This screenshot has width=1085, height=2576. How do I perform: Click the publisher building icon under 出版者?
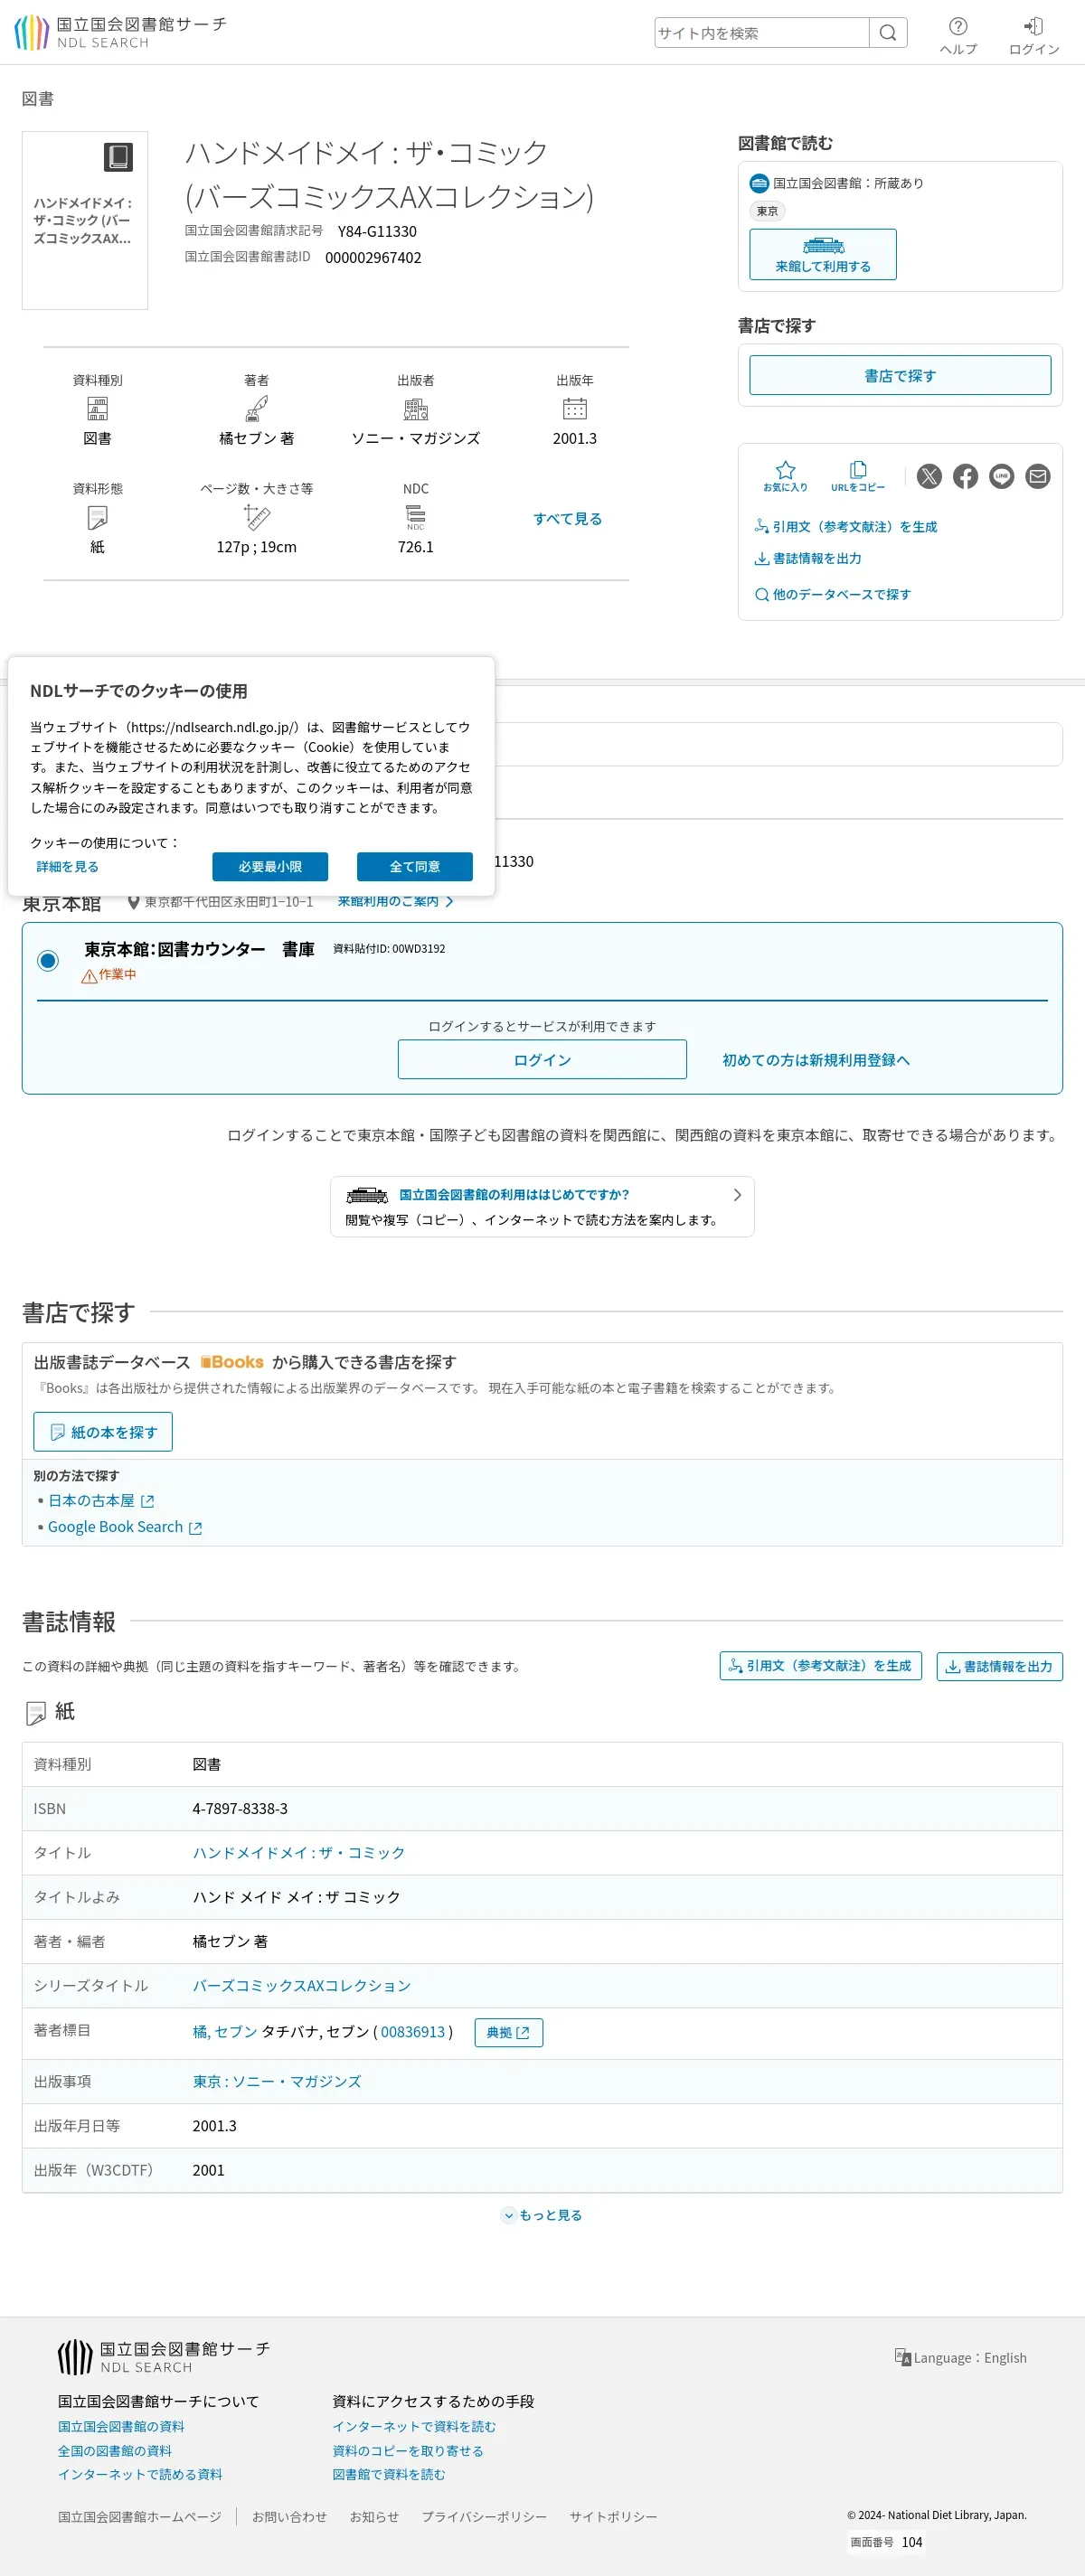pyautogui.click(x=415, y=408)
